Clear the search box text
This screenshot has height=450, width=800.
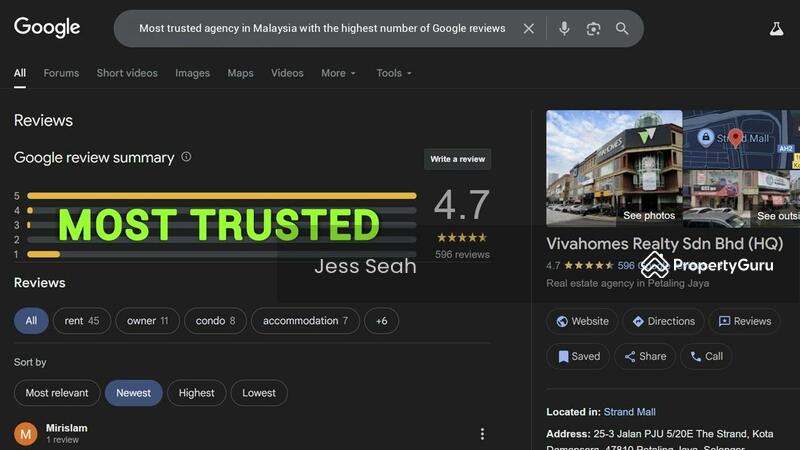click(x=529, y=29)
